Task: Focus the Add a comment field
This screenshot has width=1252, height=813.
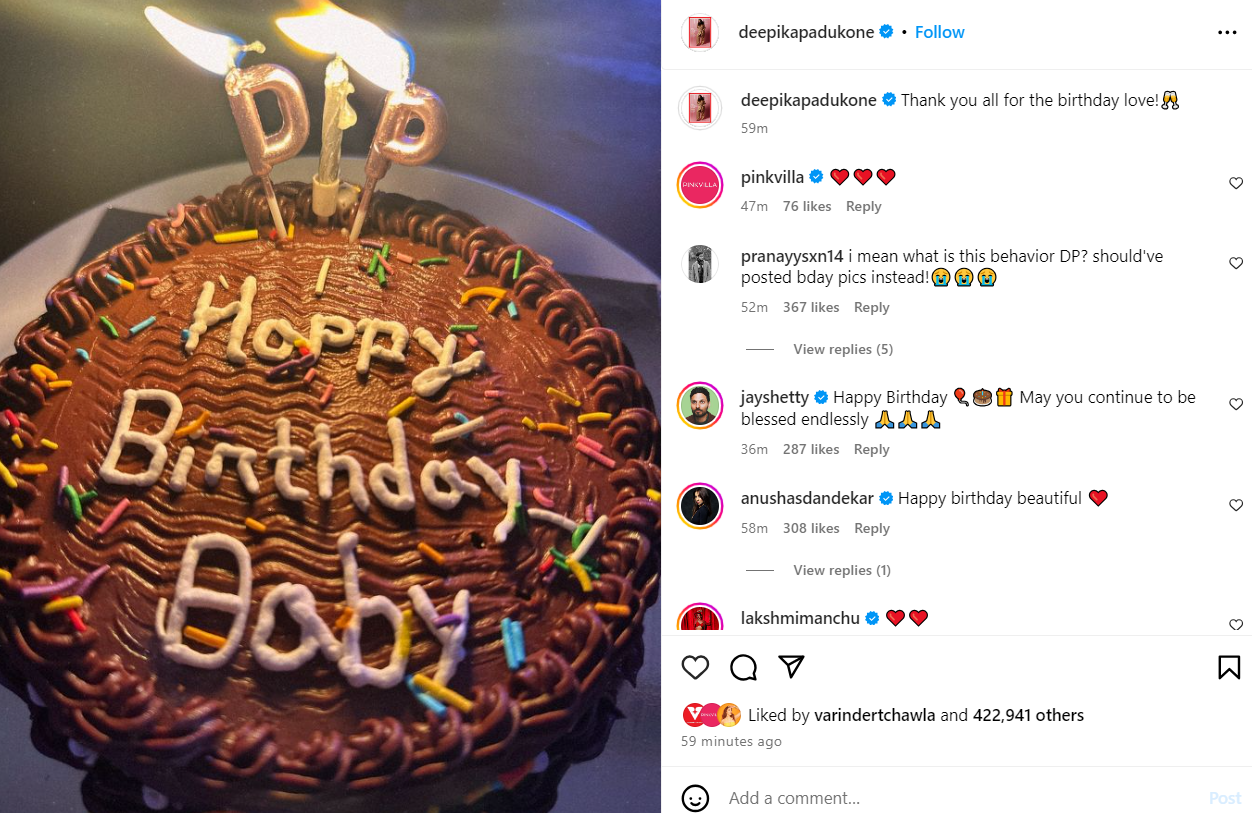Action: coord(960,798)
